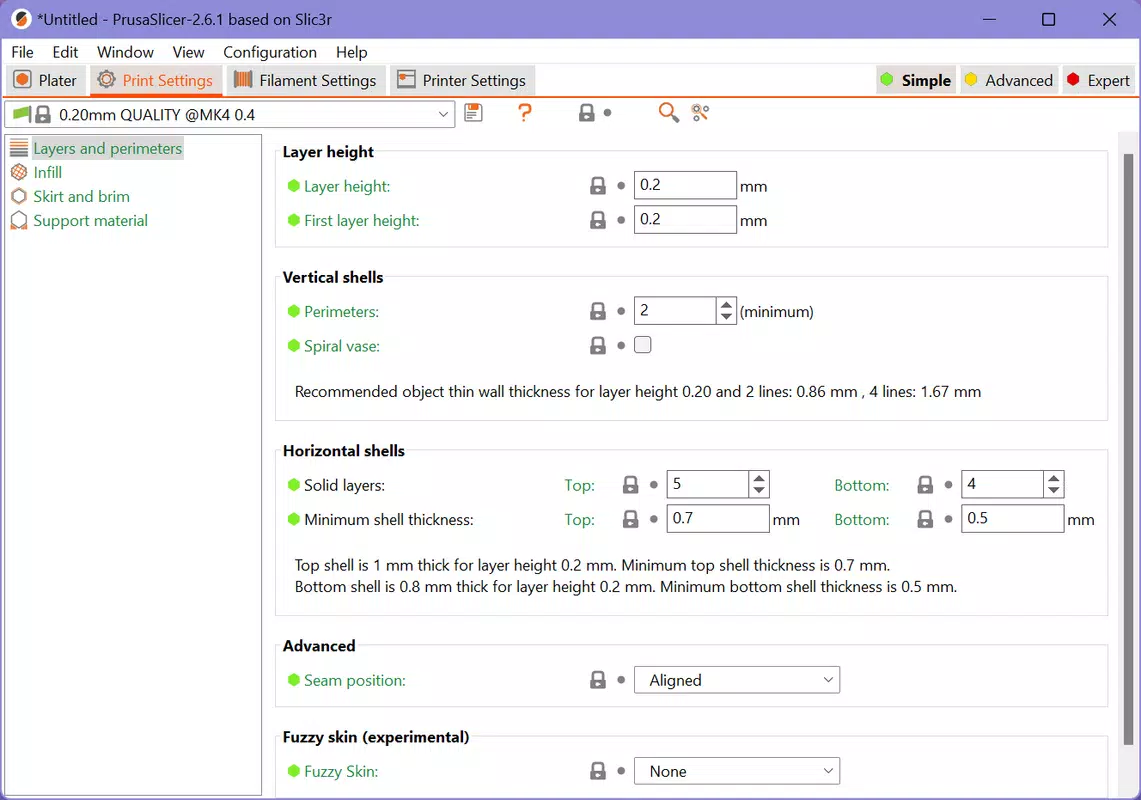
Task: Switch to Simple mode
Action: [915, 80]
